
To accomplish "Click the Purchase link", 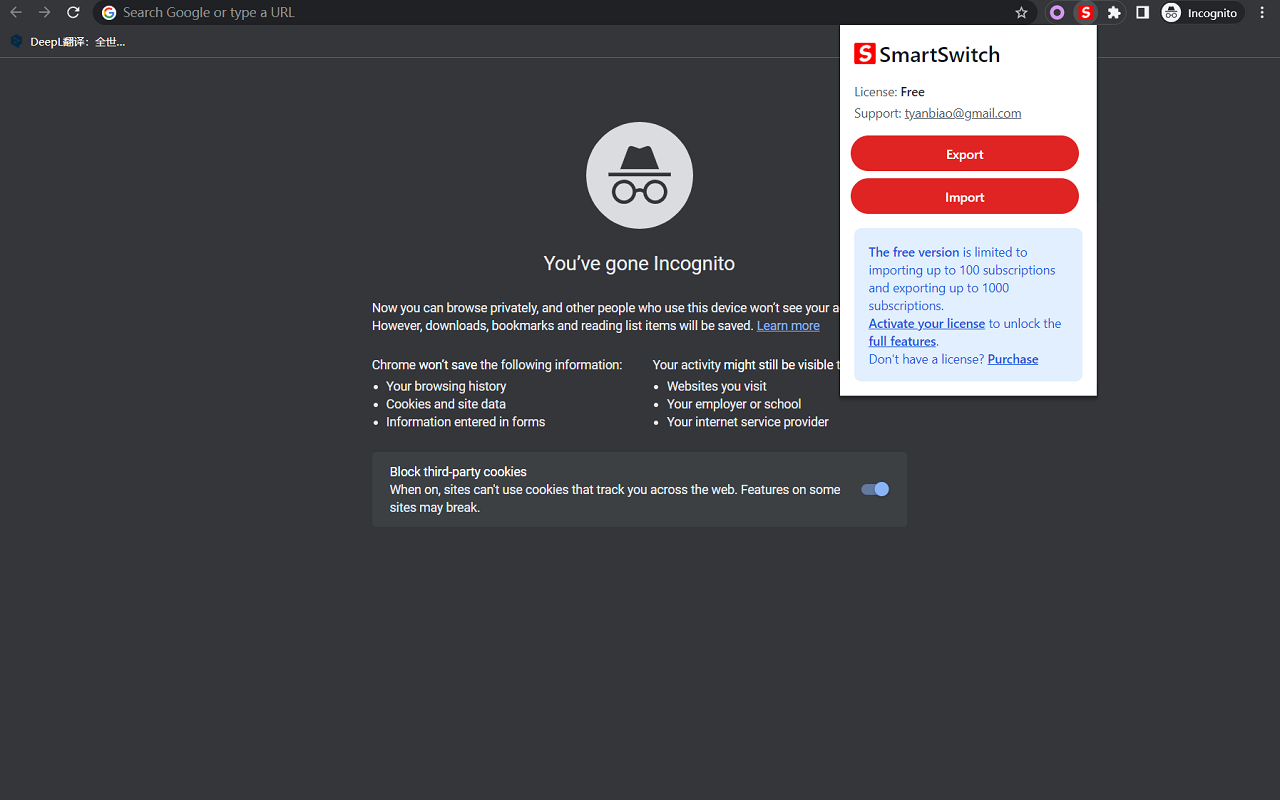I will (1013, 360).
